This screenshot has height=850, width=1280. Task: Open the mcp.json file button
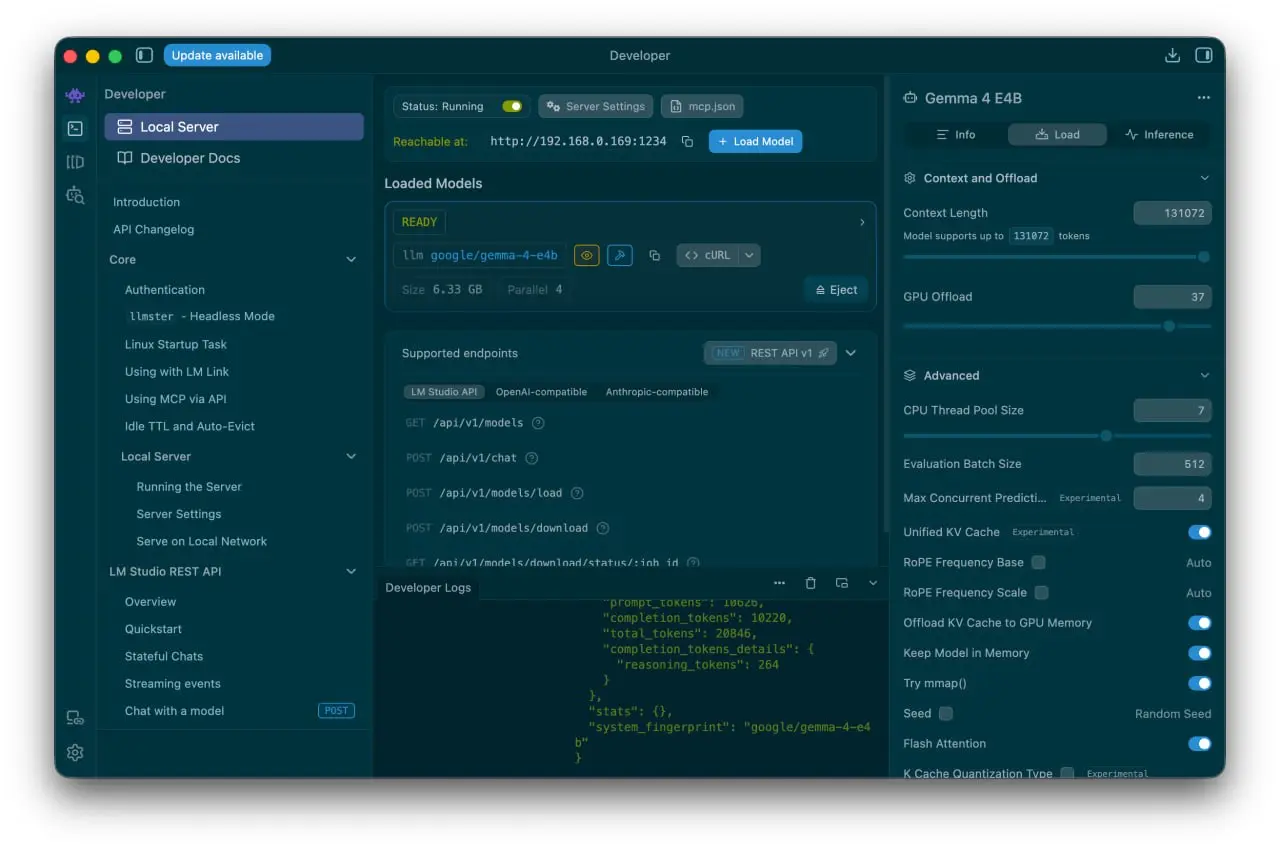[x=703, y=106]
